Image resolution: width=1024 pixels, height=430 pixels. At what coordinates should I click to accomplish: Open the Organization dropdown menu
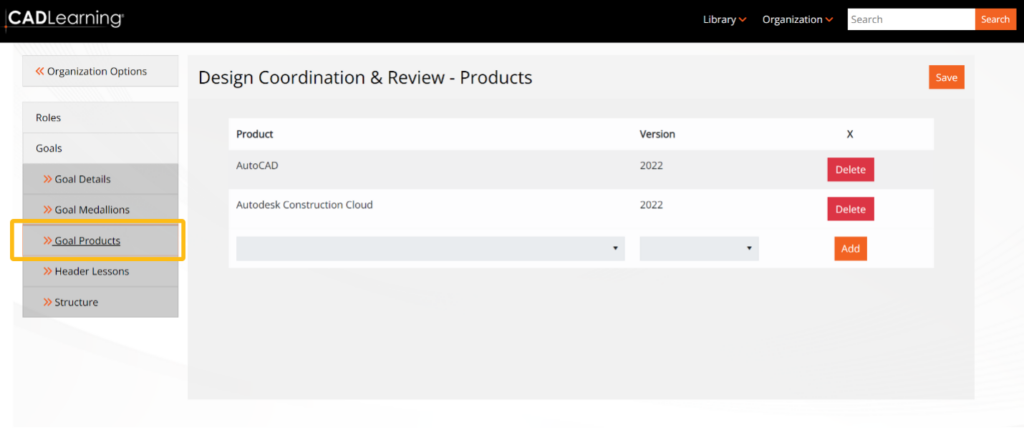pos(797,20)
